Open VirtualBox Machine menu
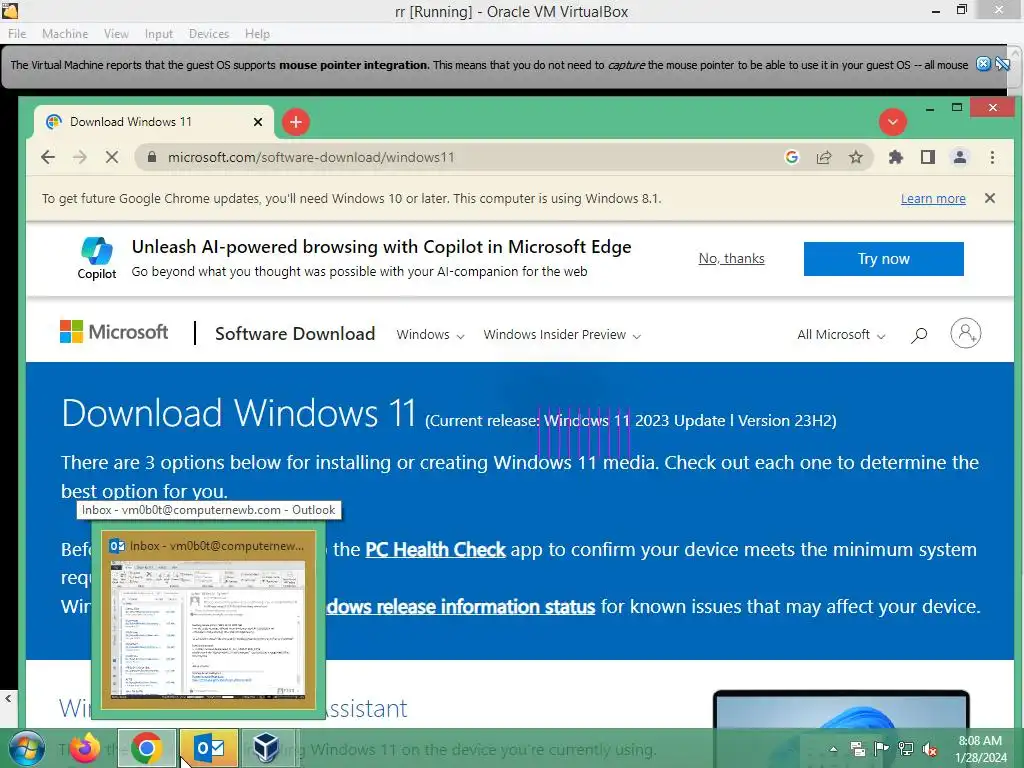Image resolution: width=1024 pixels, height=768 pixels. tap(65, 34)
